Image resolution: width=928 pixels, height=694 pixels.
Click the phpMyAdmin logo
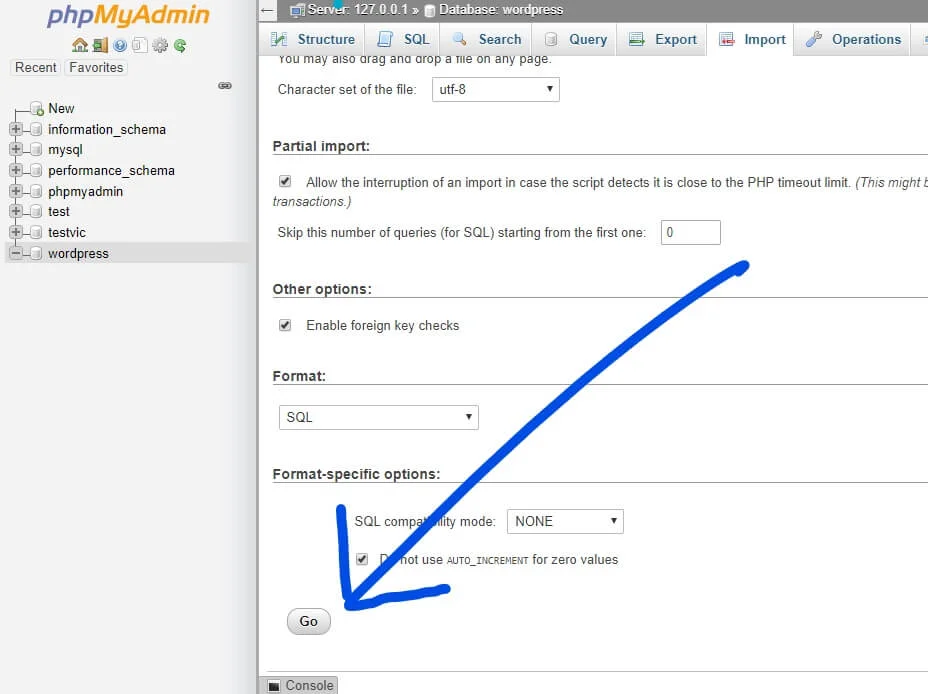128,17
